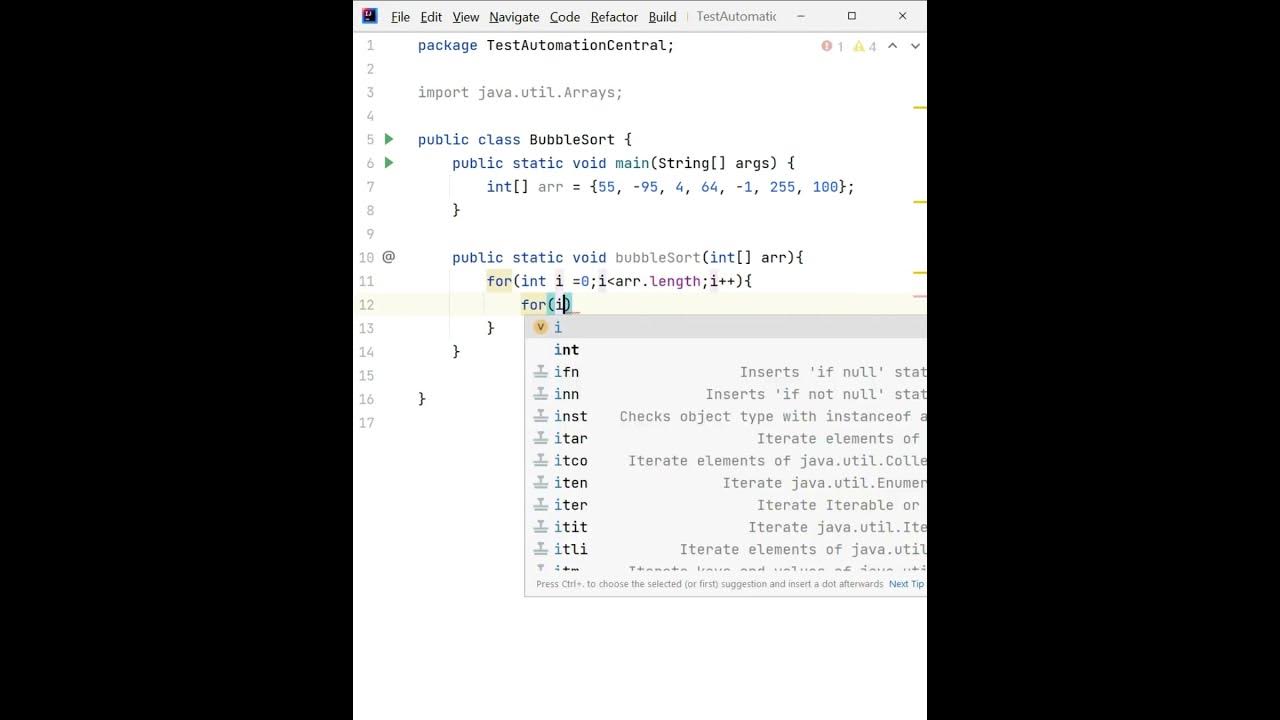The image size is (1280, 720).
Task: Click the template icon beside 'itit'
Action: tap(540, 527)
